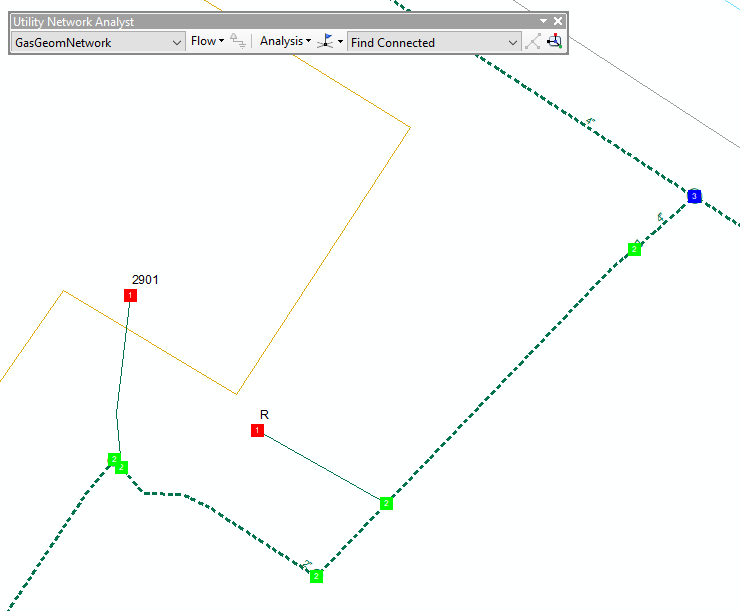
Task: Open the Flow menu
Action: [207, 41]
